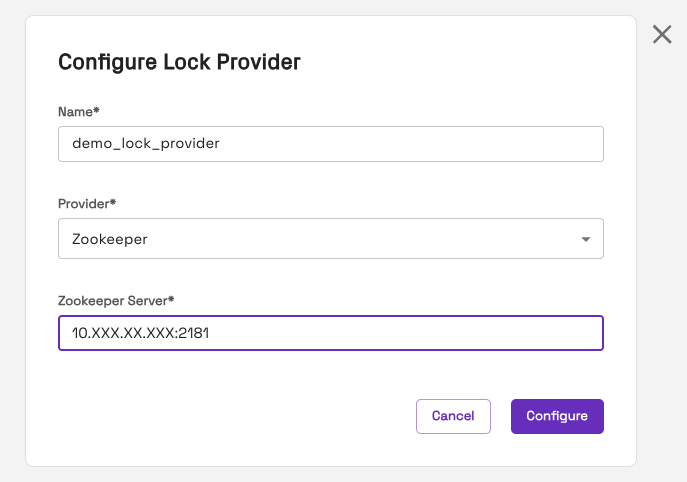Click the Configure Lock Provider heading

coord(179,62)
